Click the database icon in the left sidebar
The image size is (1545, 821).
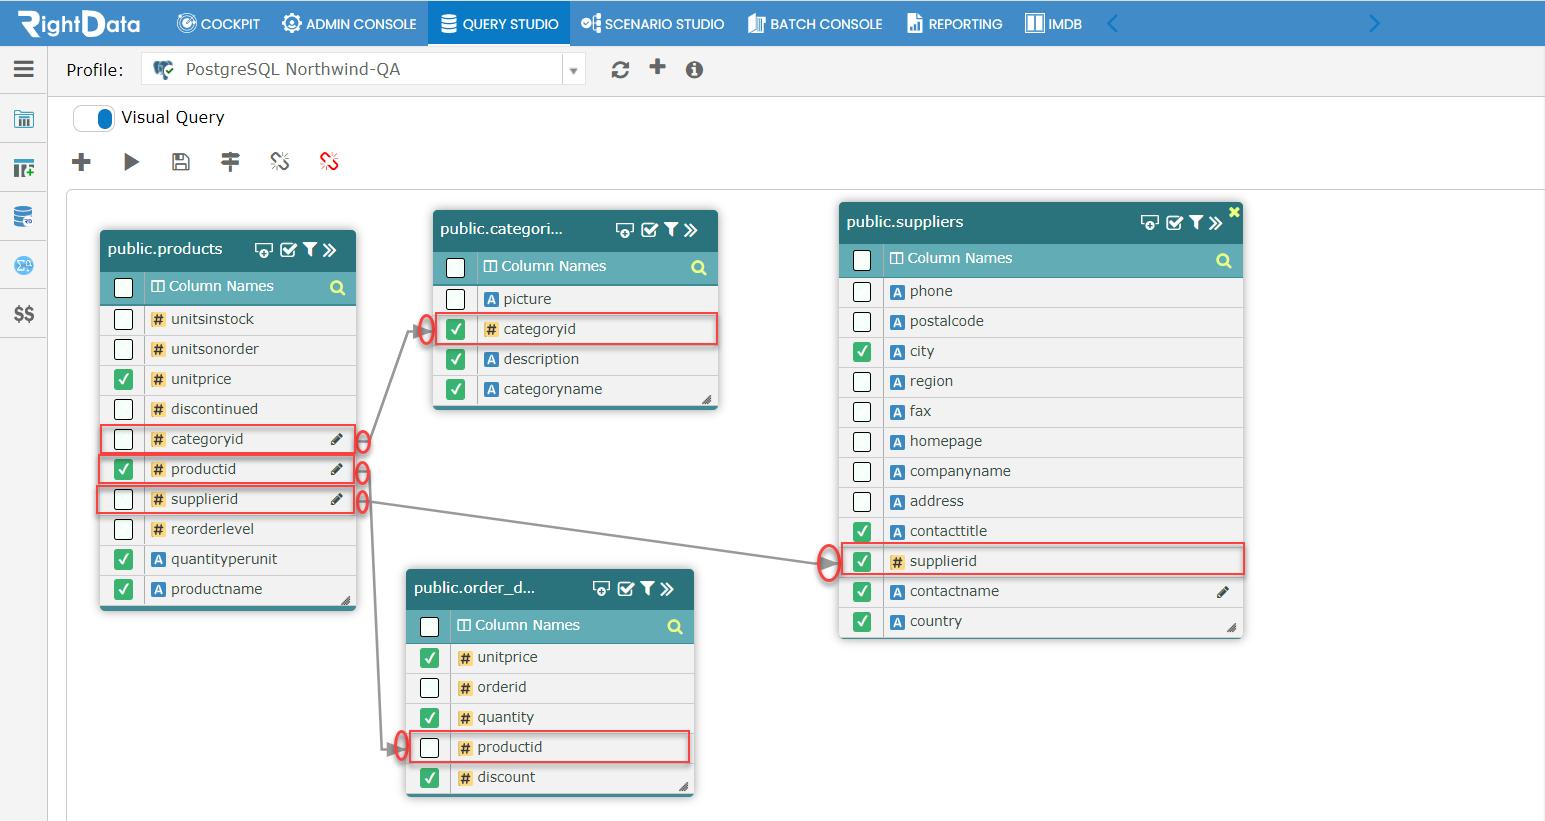22,216
